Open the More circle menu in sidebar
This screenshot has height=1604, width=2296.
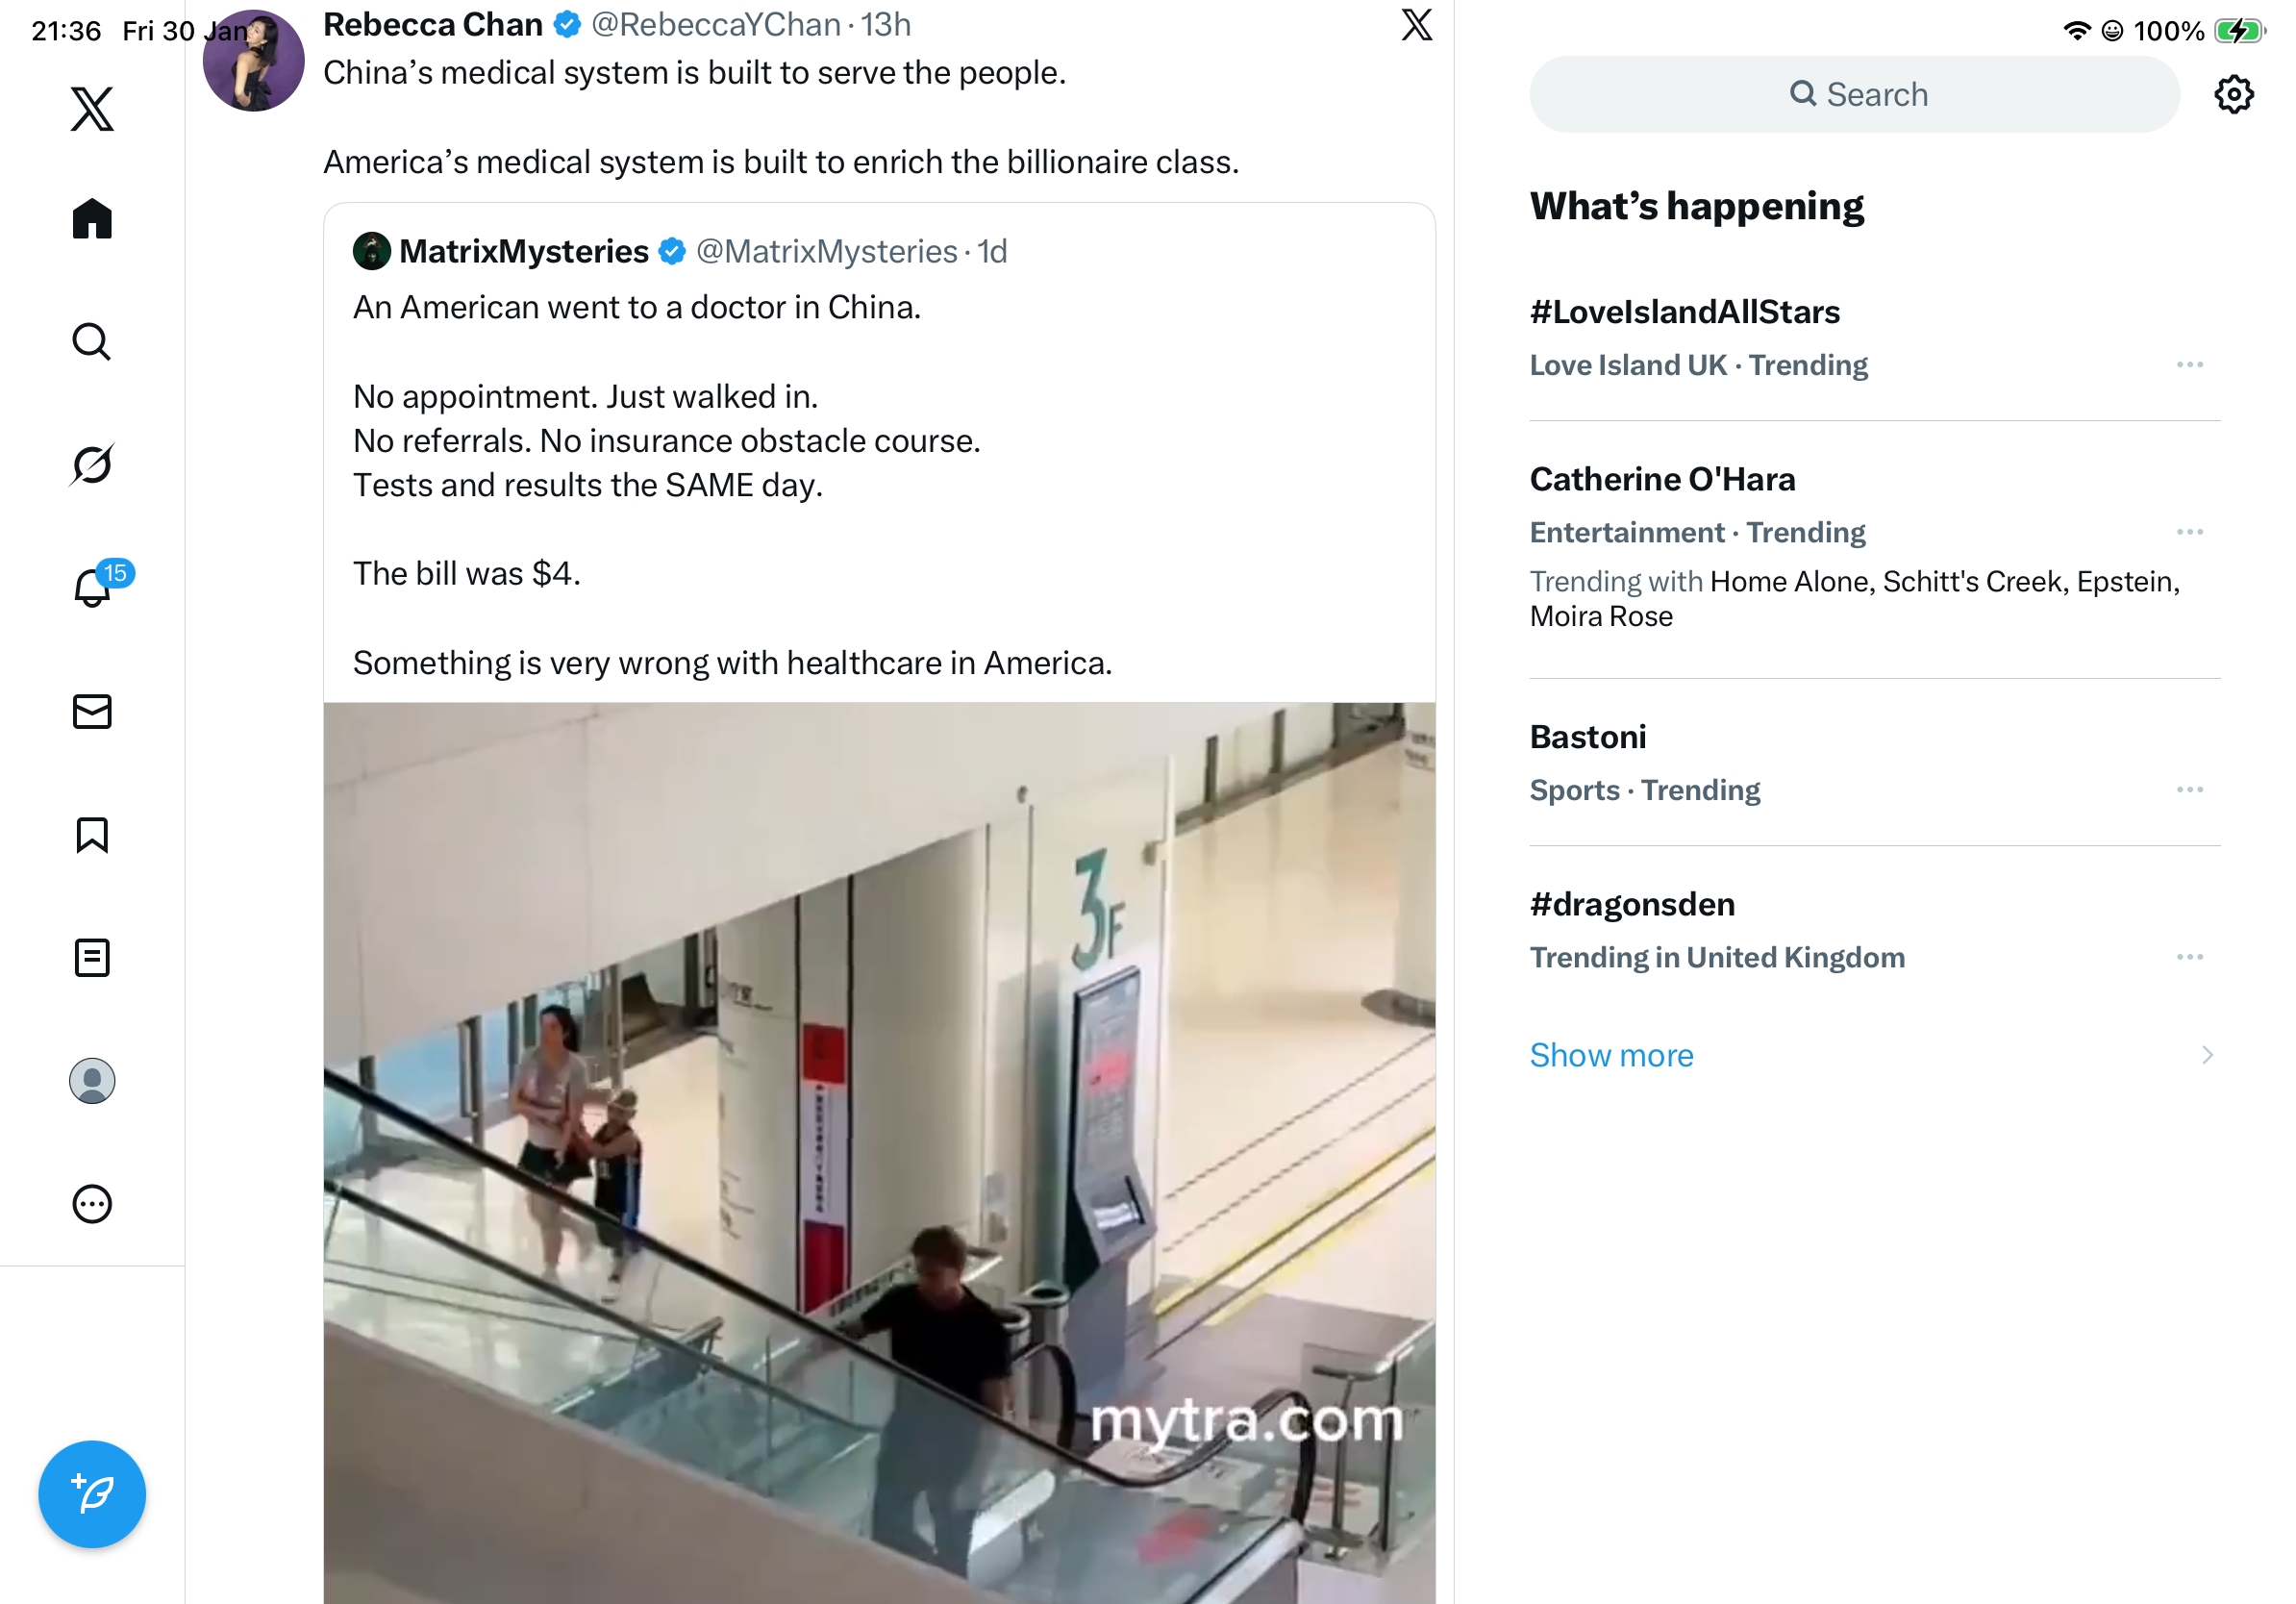(92, 1203)
